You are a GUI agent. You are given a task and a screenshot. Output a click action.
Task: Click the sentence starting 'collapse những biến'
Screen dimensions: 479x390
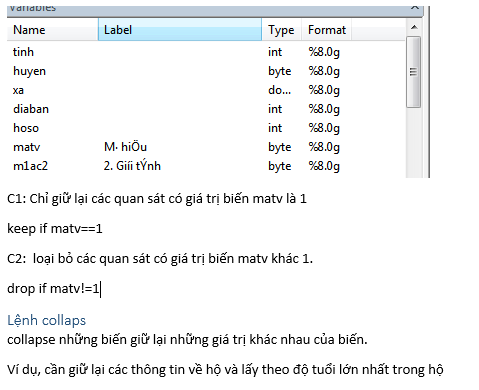[187, 340]
